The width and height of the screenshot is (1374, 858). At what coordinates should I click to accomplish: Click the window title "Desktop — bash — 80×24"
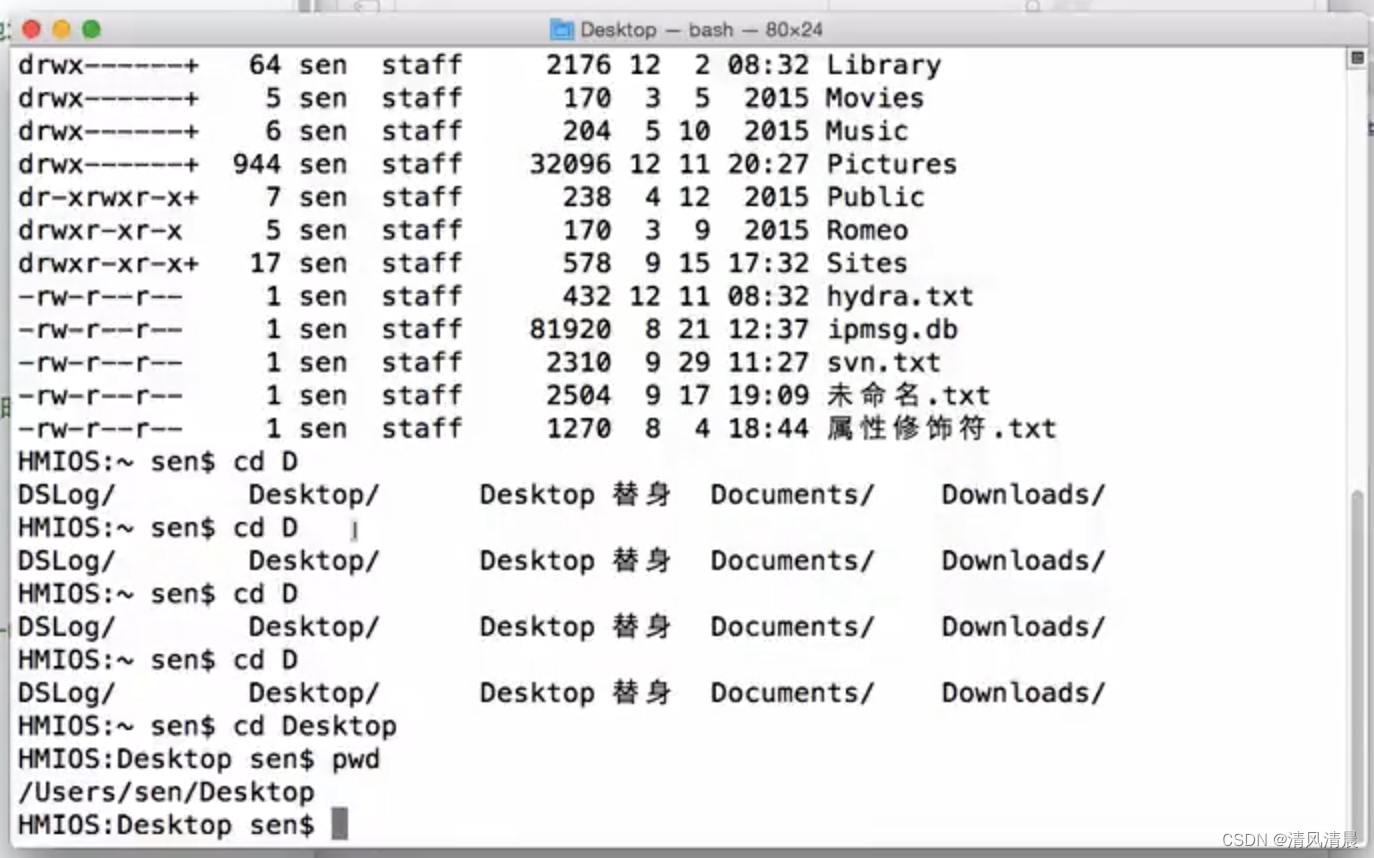tap(701, 29)
